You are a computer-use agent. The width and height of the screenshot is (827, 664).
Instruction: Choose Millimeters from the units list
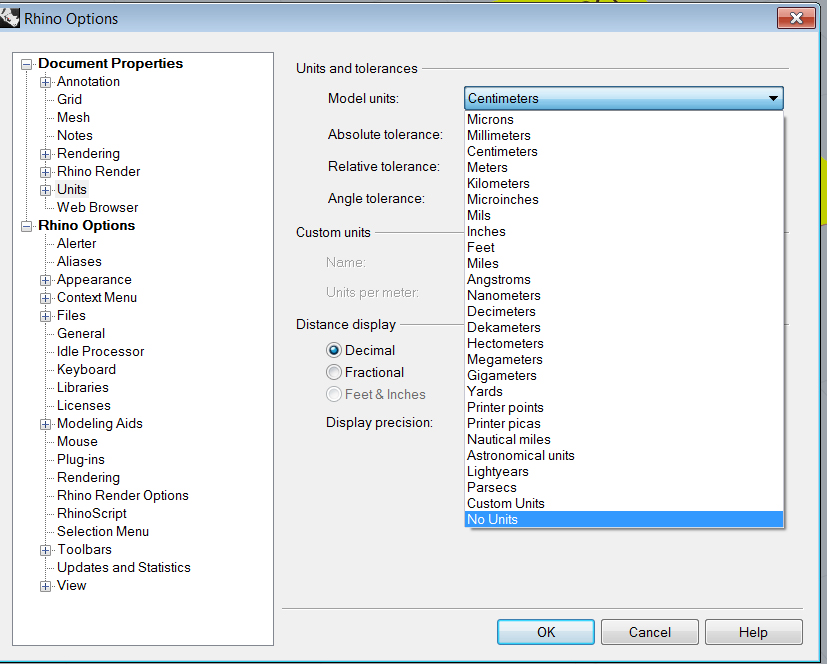tap(623, 136)
